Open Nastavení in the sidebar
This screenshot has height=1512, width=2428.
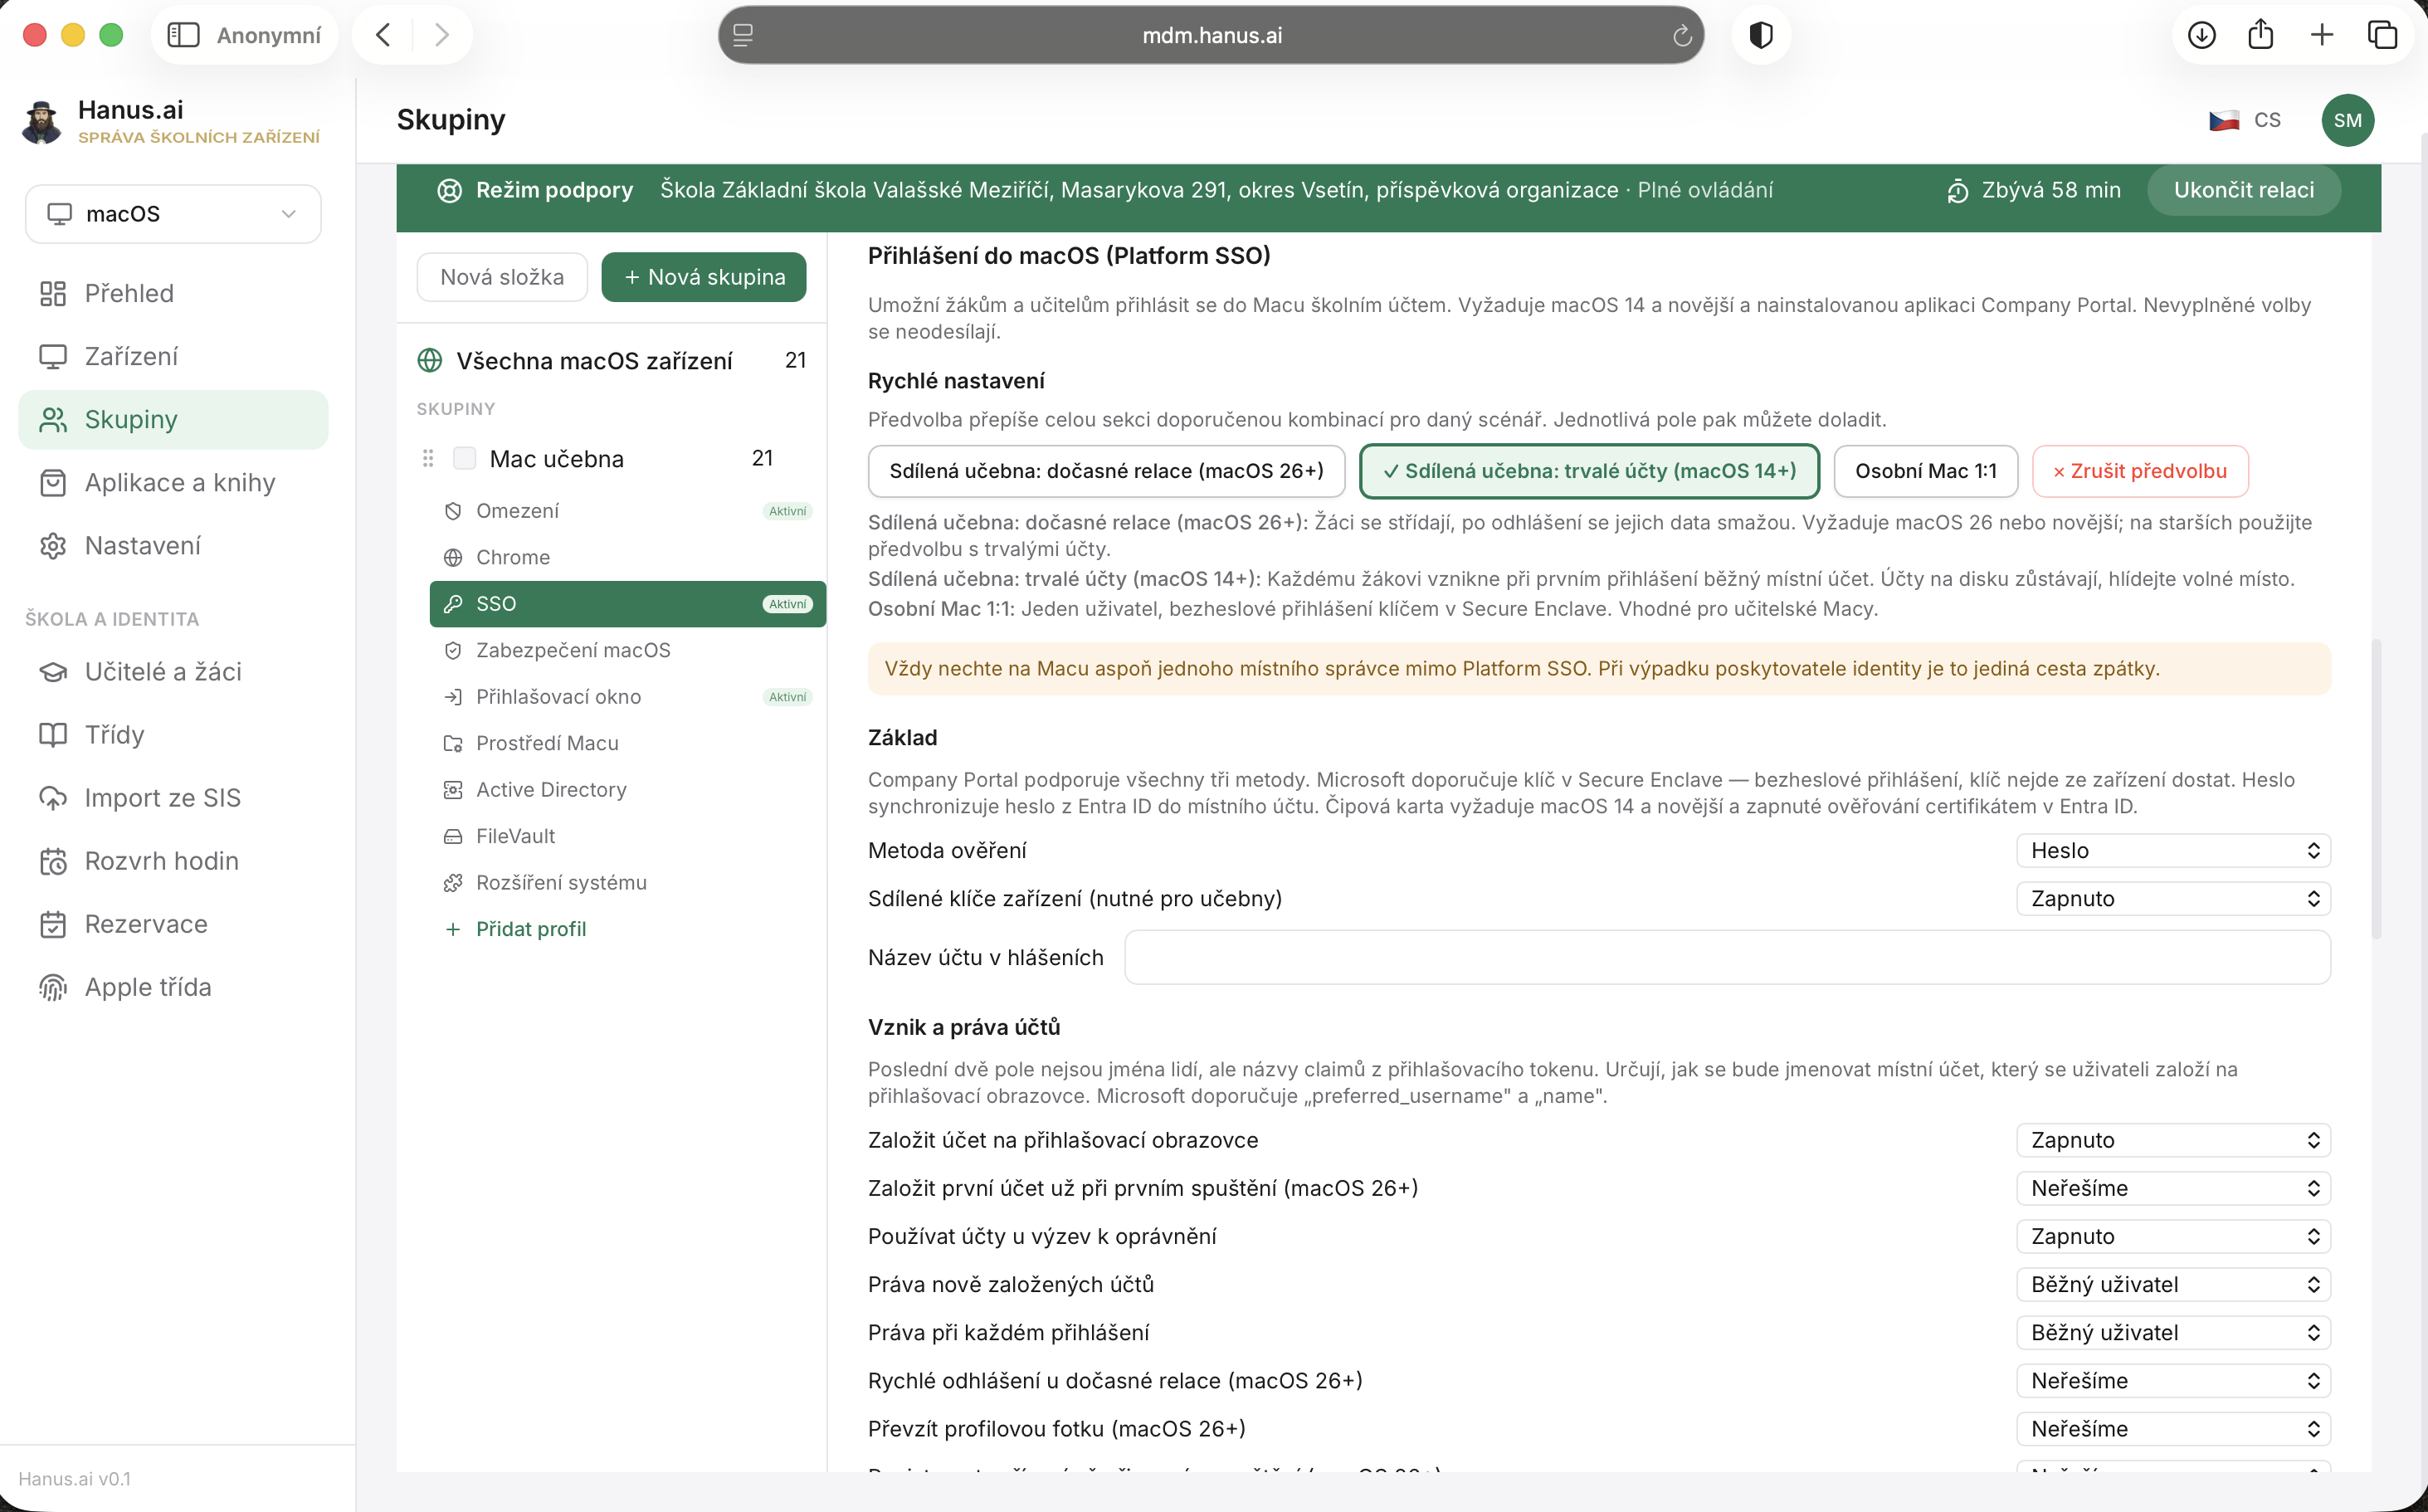pyautogui.click(x=173, y=545)
